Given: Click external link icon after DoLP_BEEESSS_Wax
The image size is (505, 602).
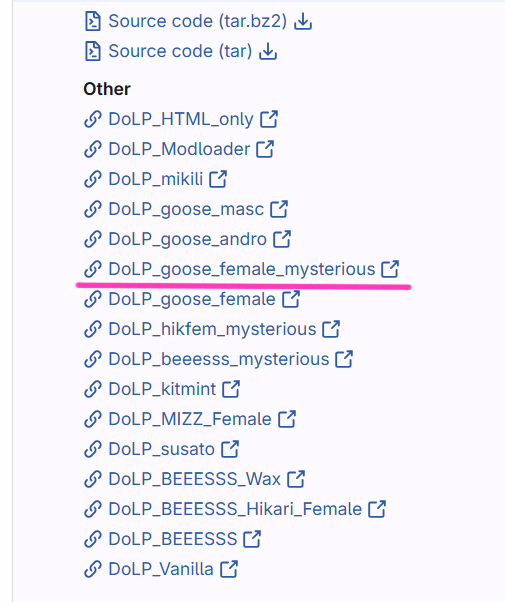Looking at the screenshot, I should 296,479.
